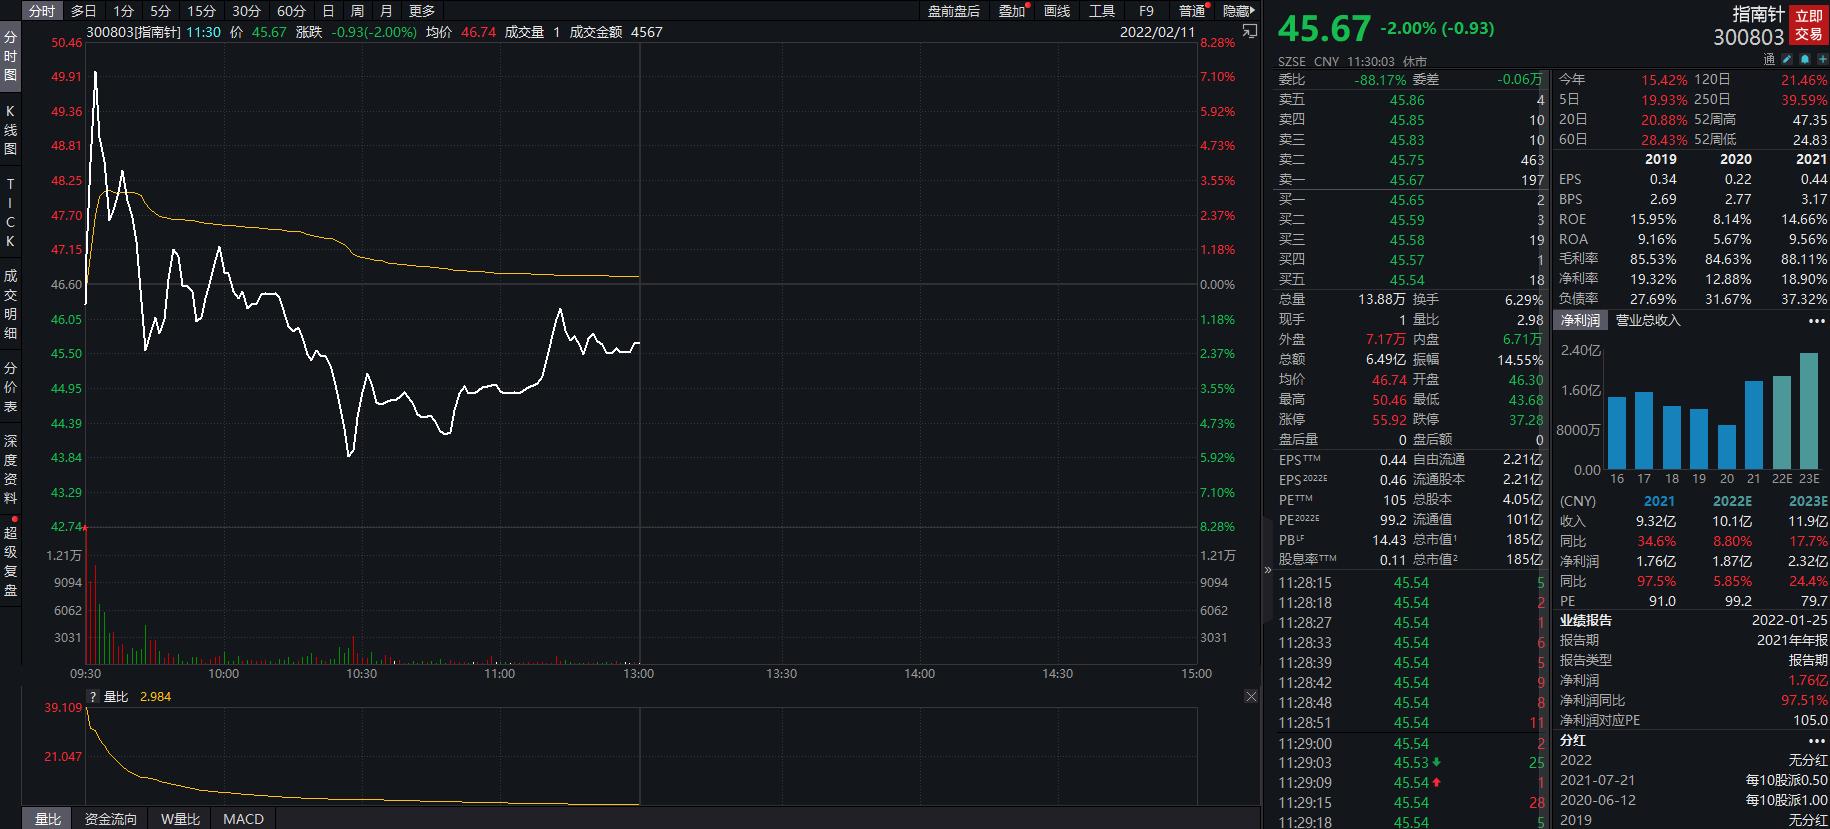Image resolution: width=1830 pixels, height=829 pixels.
Task: Open 超级复盘 in left sidebar
Action: pyautogui.click(x=10, y=560)
